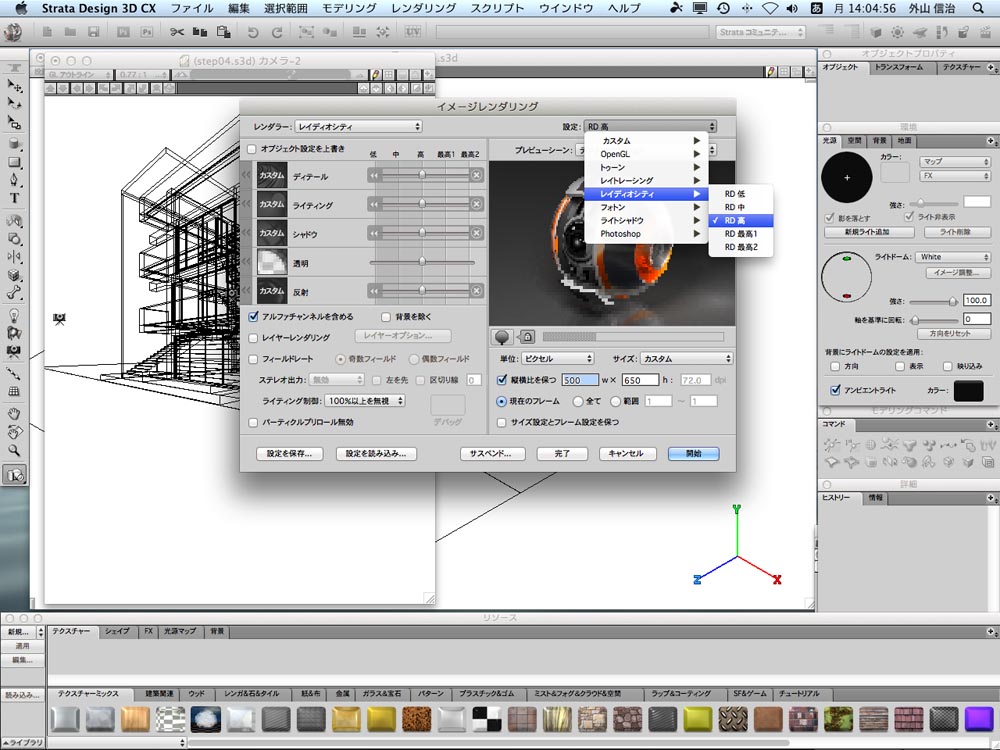Viewport: 1000px width, 750px height.
Task: Switch to the 金属 texture library tab
Action: [342, 694]
